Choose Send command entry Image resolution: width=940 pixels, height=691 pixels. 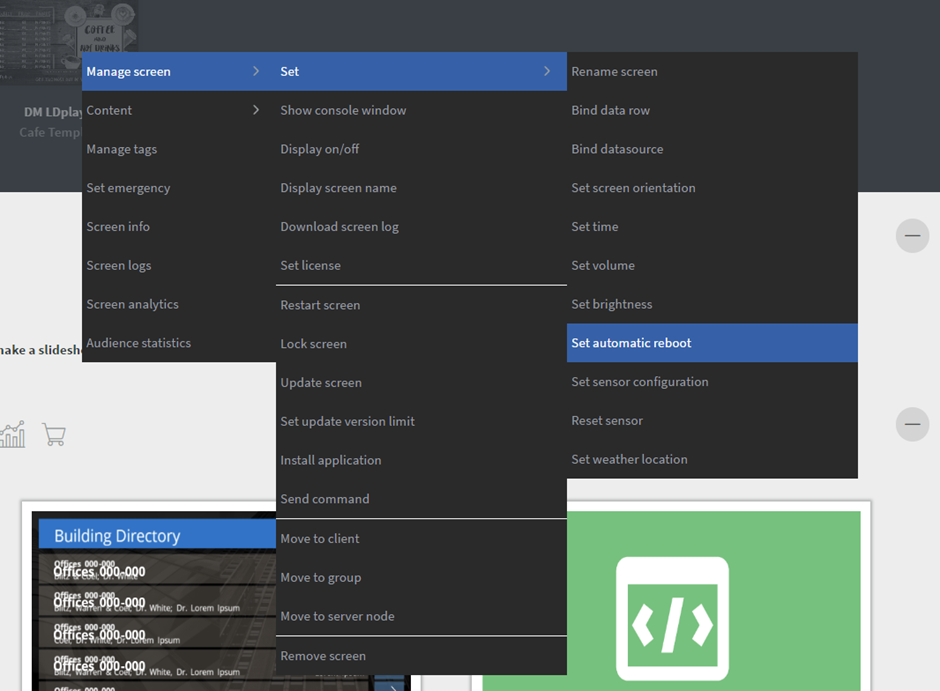(x=421, y=499)
